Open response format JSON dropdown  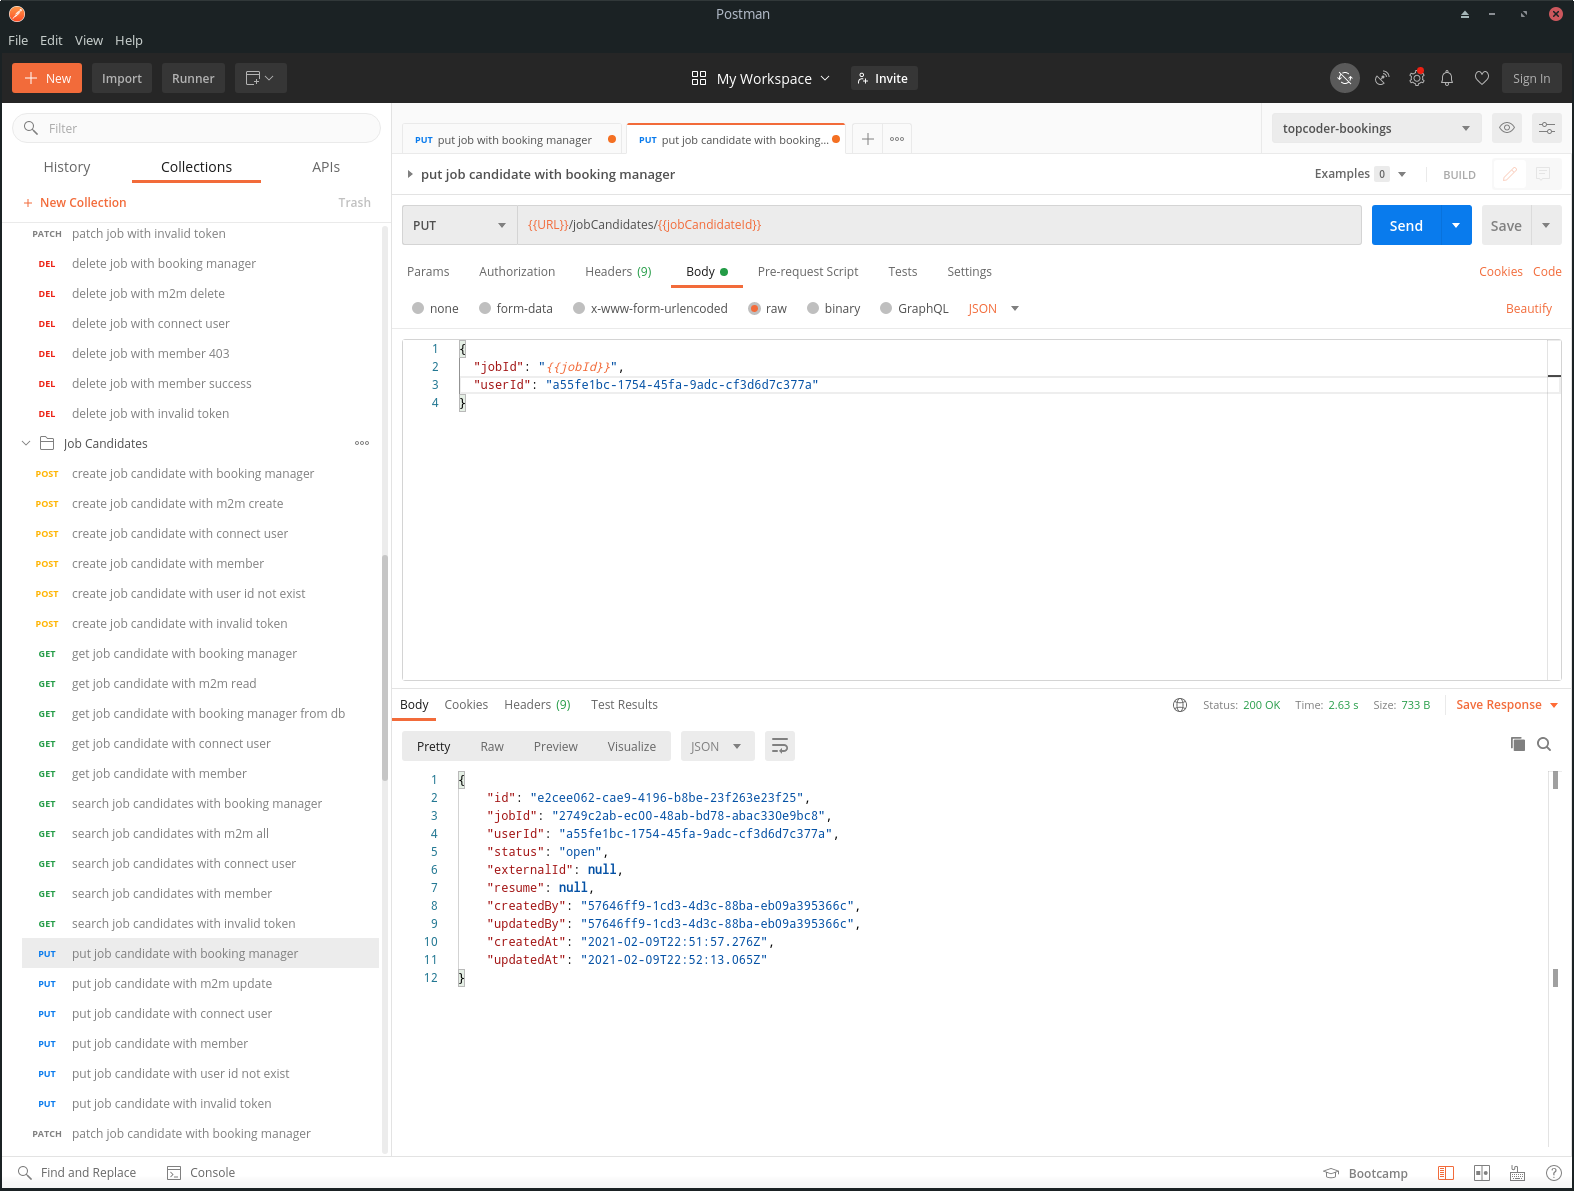(x=718, y=746)
